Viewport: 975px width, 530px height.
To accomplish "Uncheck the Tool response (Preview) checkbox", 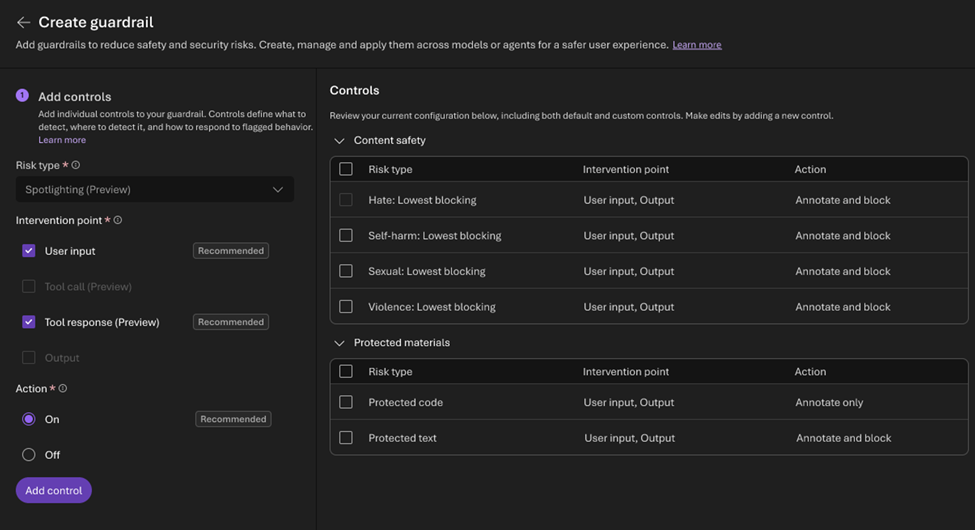I will click(x=29, y=322).
